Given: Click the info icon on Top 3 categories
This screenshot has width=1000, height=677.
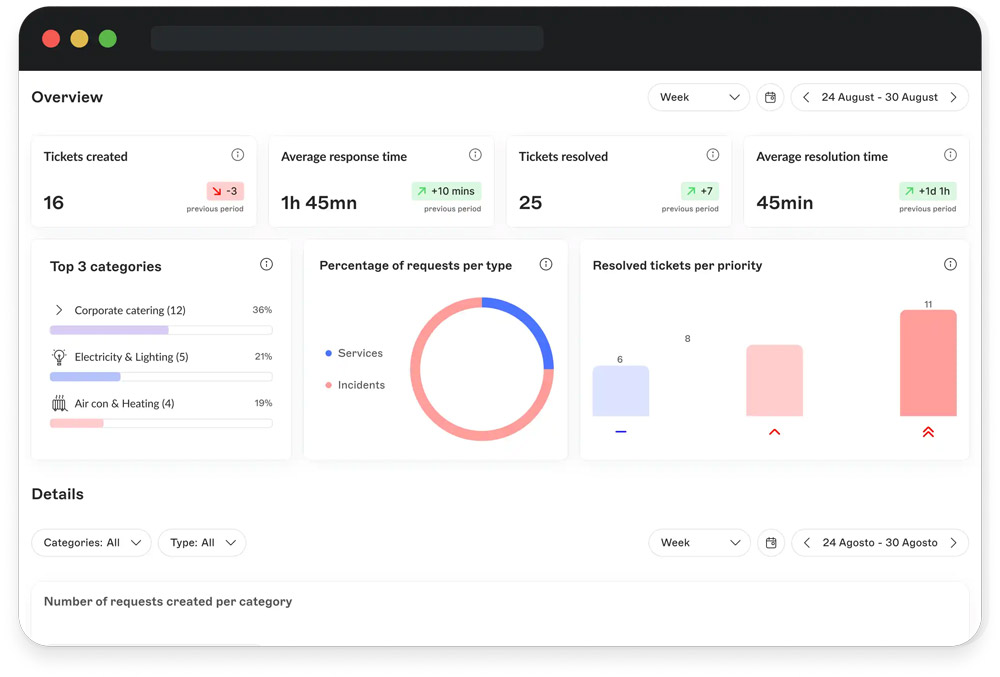Looking at the screenshot, I should [x=266, y=265].
